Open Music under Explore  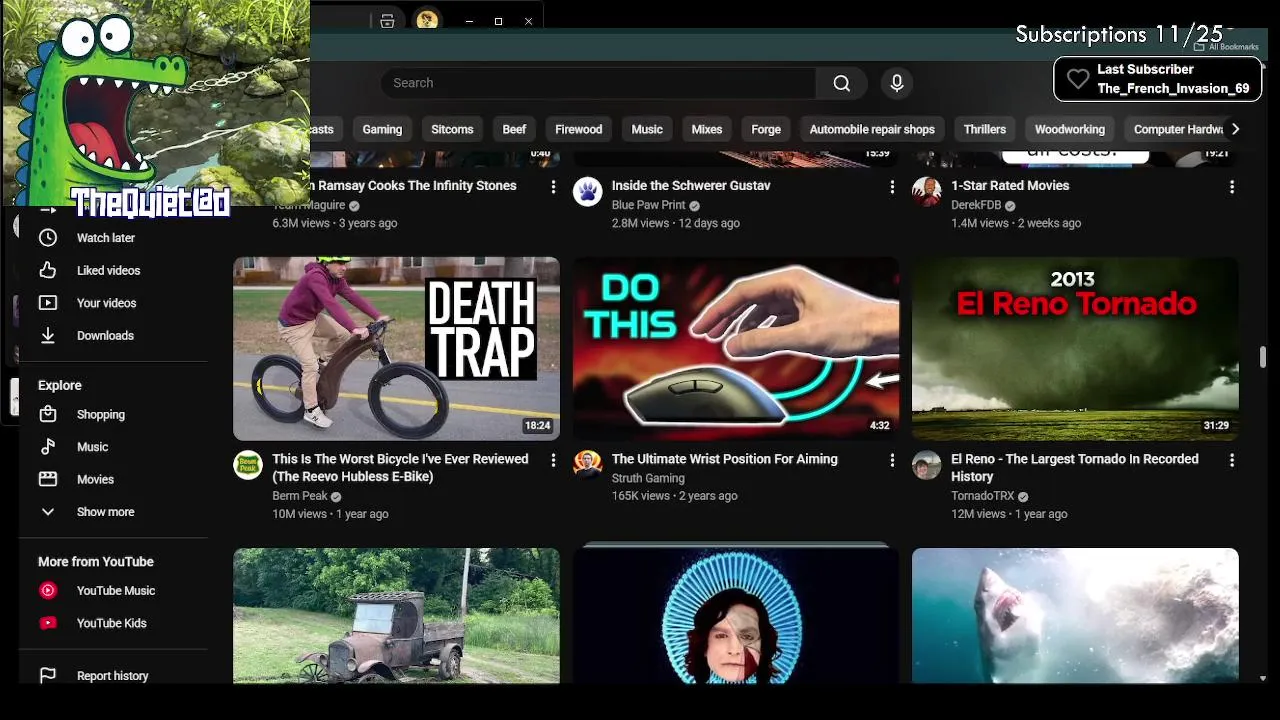(92, 447)
